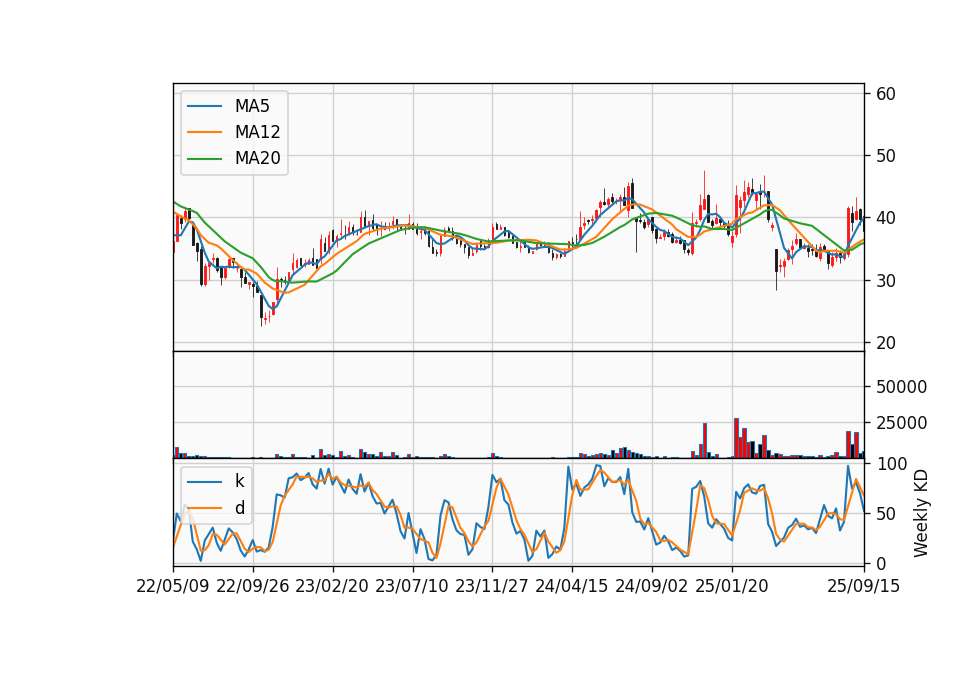
Task: Click the price axis value 60
Action: tap(886, 94)
